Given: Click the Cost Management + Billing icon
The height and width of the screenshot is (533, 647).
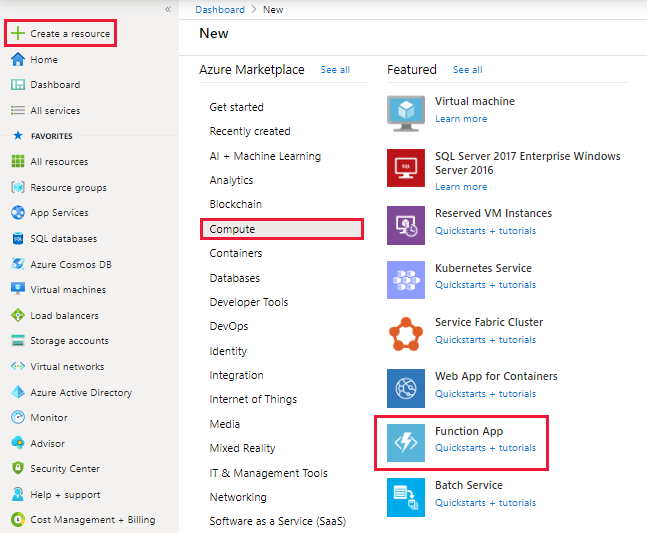Looking at the screenshot, I should point(18,519).
